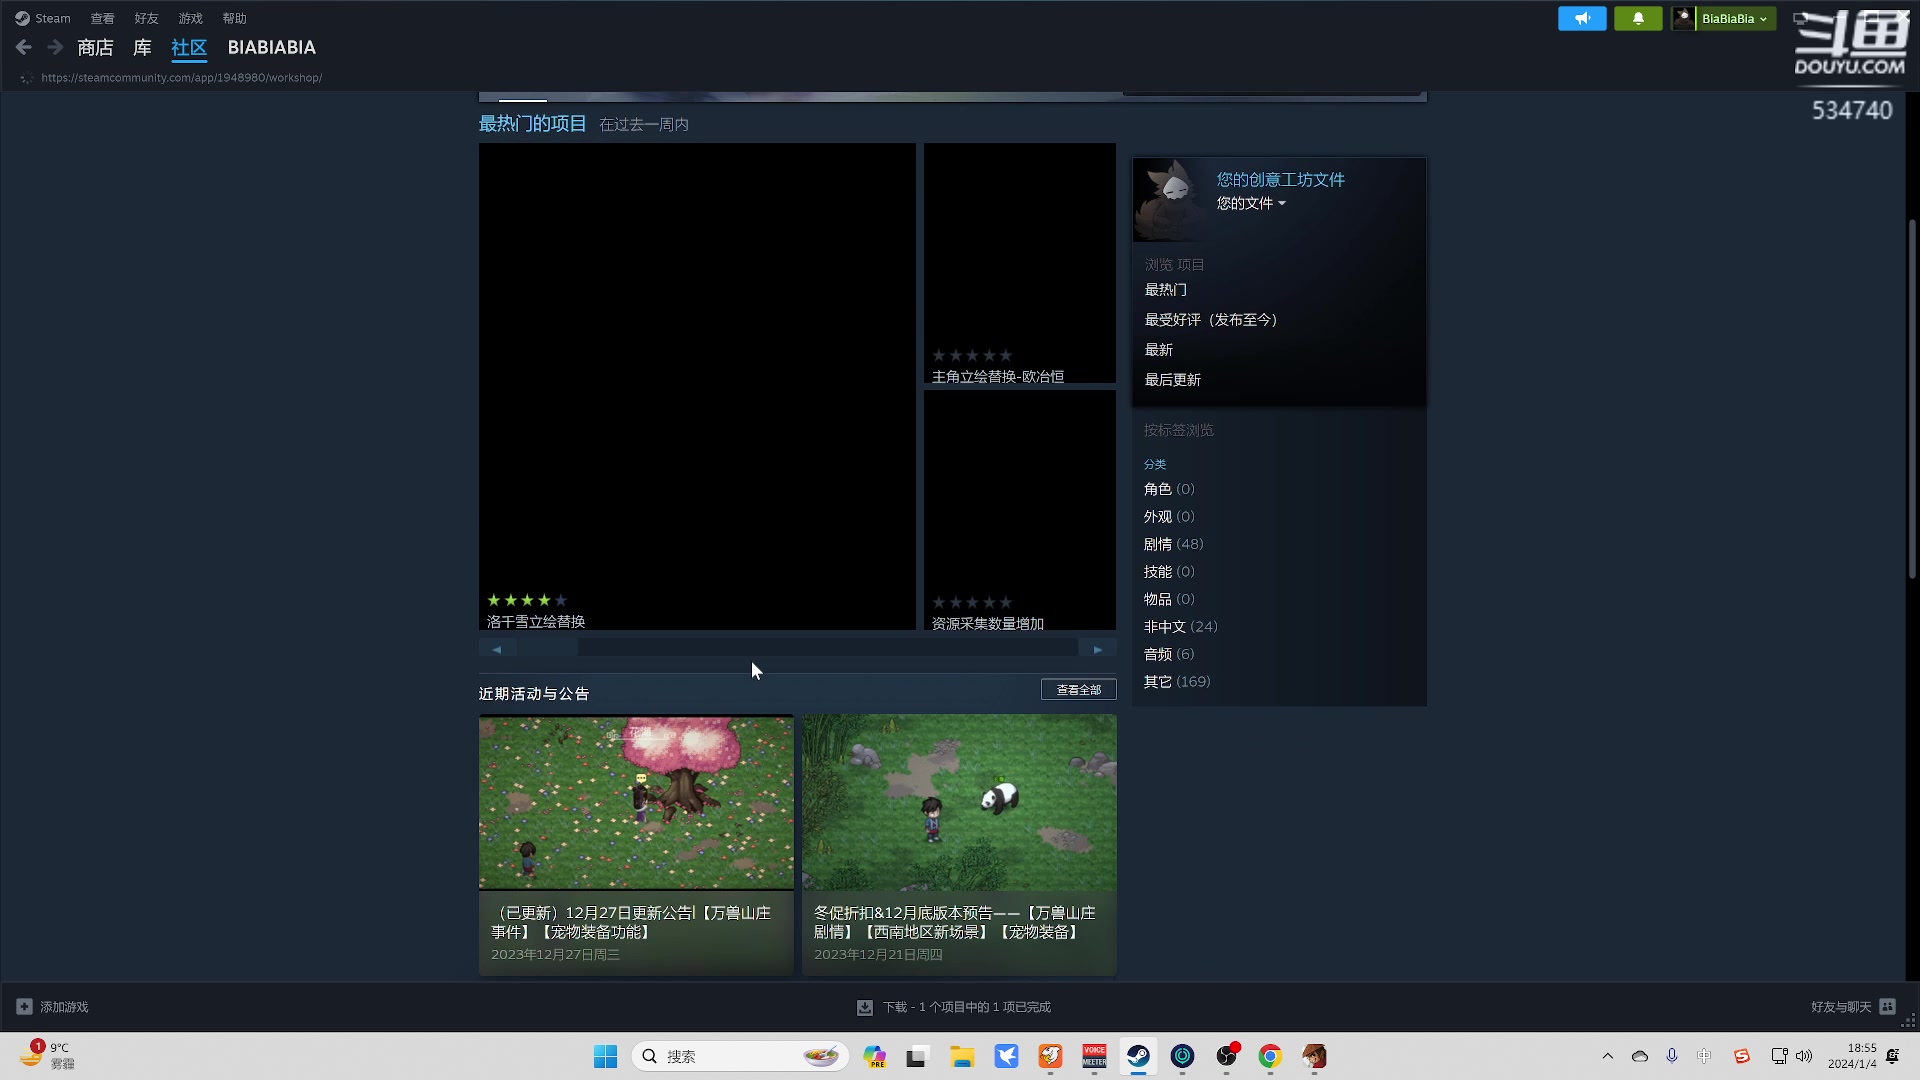The width and height of the screenshot is (1920, 1080).
Task: Open the 查看 menu
Action: pos(102,18)
